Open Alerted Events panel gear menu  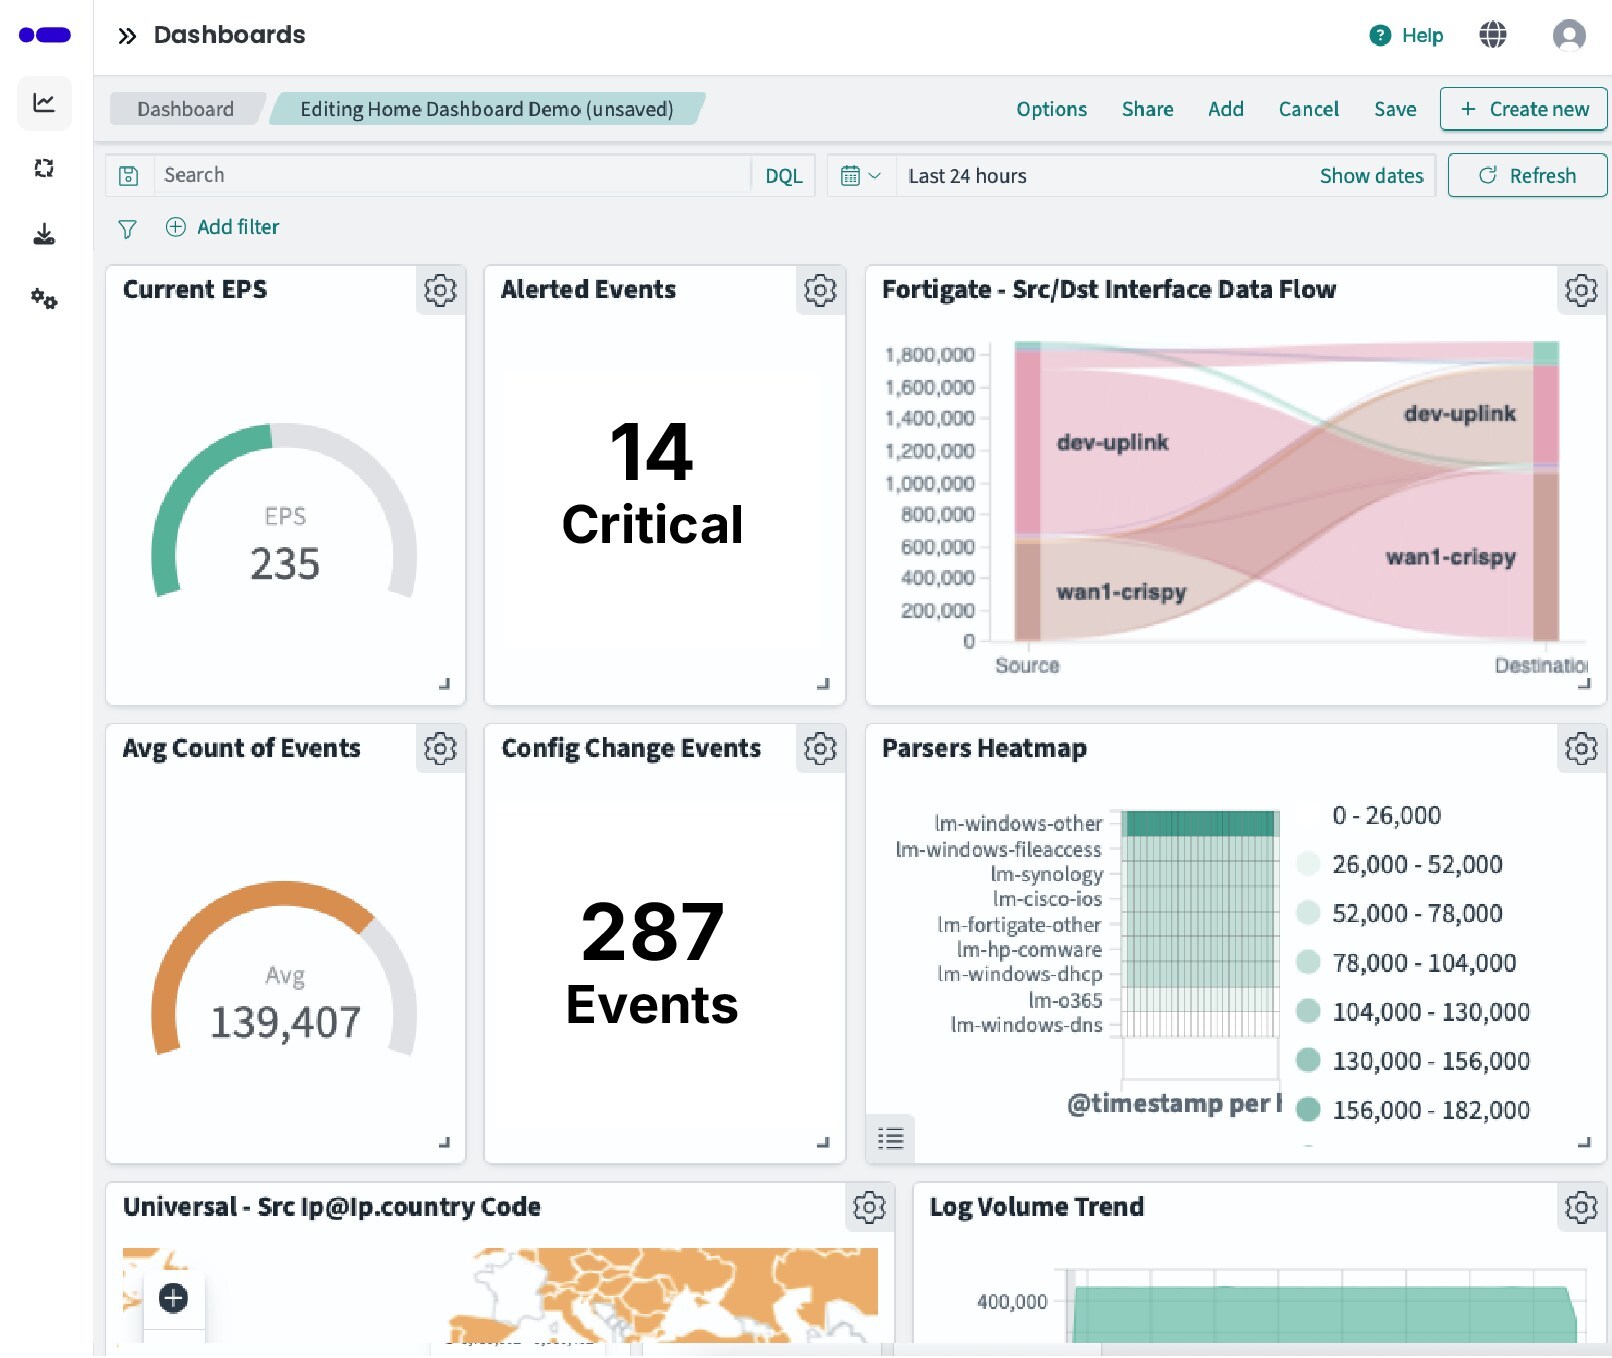[820, 290]
